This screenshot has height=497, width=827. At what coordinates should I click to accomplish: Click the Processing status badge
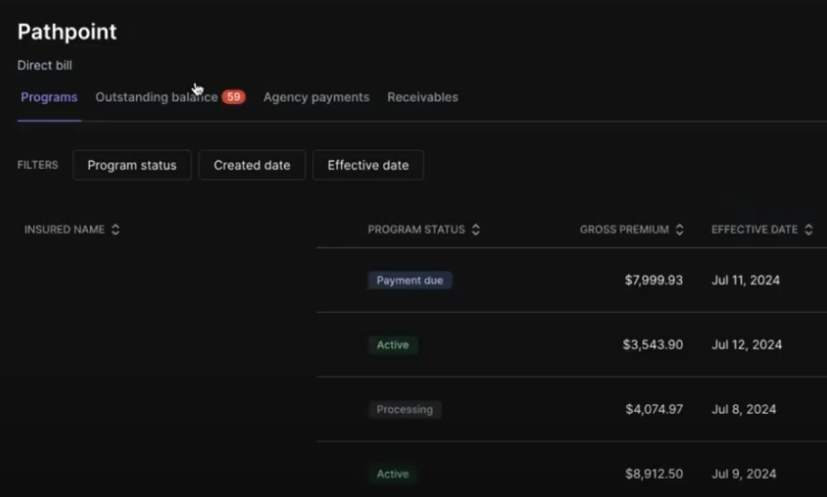point(404,410)
